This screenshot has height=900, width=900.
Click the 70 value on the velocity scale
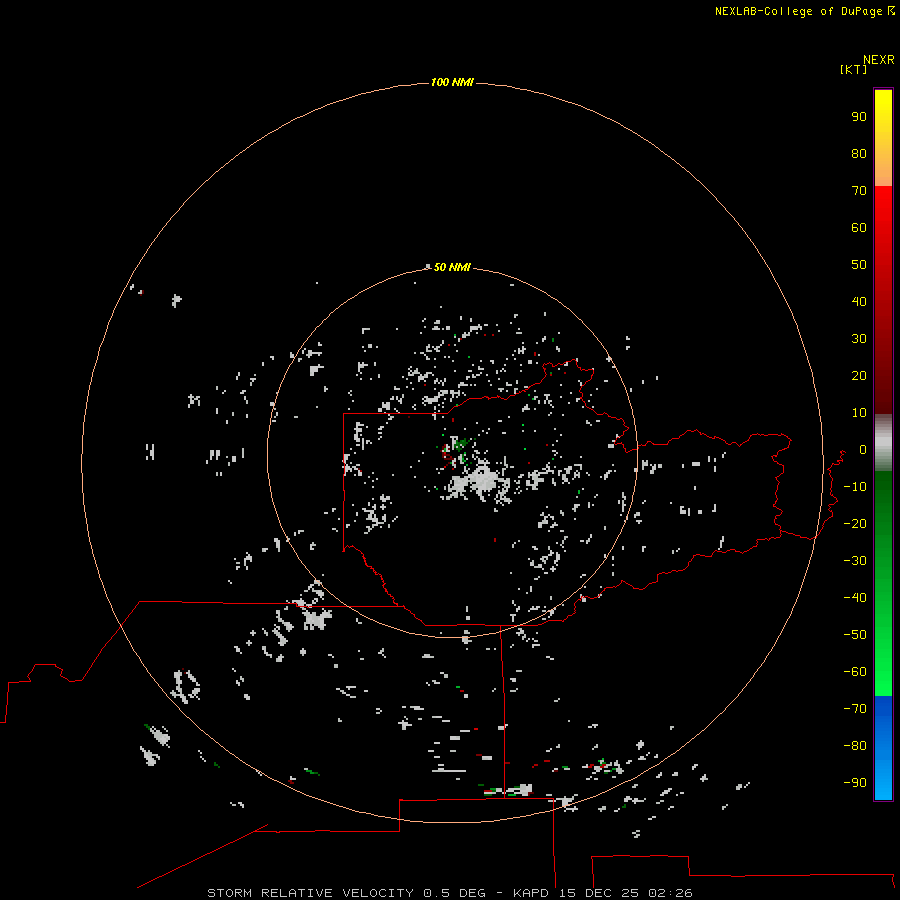pos(859,191)
